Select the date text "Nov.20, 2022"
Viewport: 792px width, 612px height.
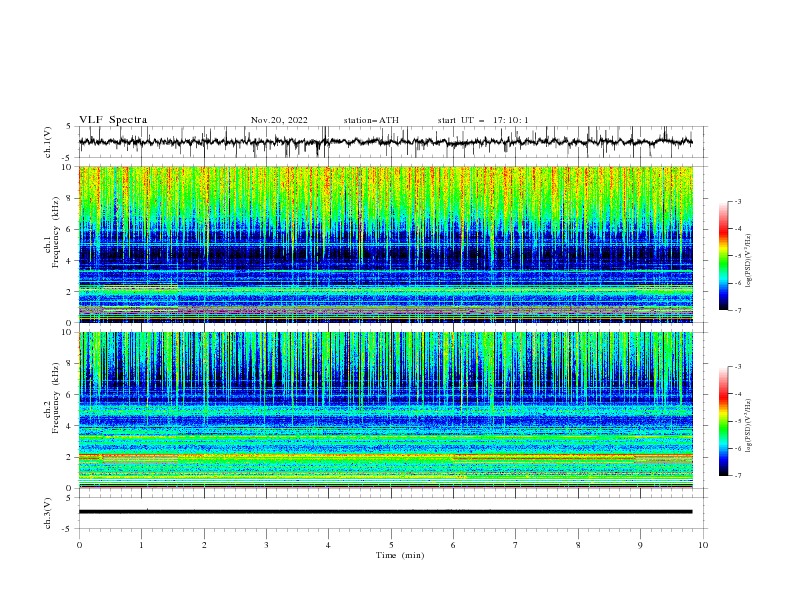coord(279,120)
